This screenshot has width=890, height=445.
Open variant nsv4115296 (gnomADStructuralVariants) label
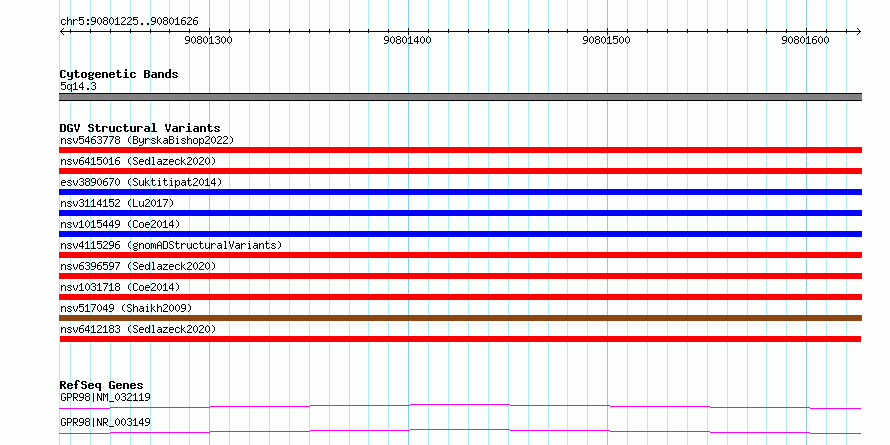(x=171, y=245)
